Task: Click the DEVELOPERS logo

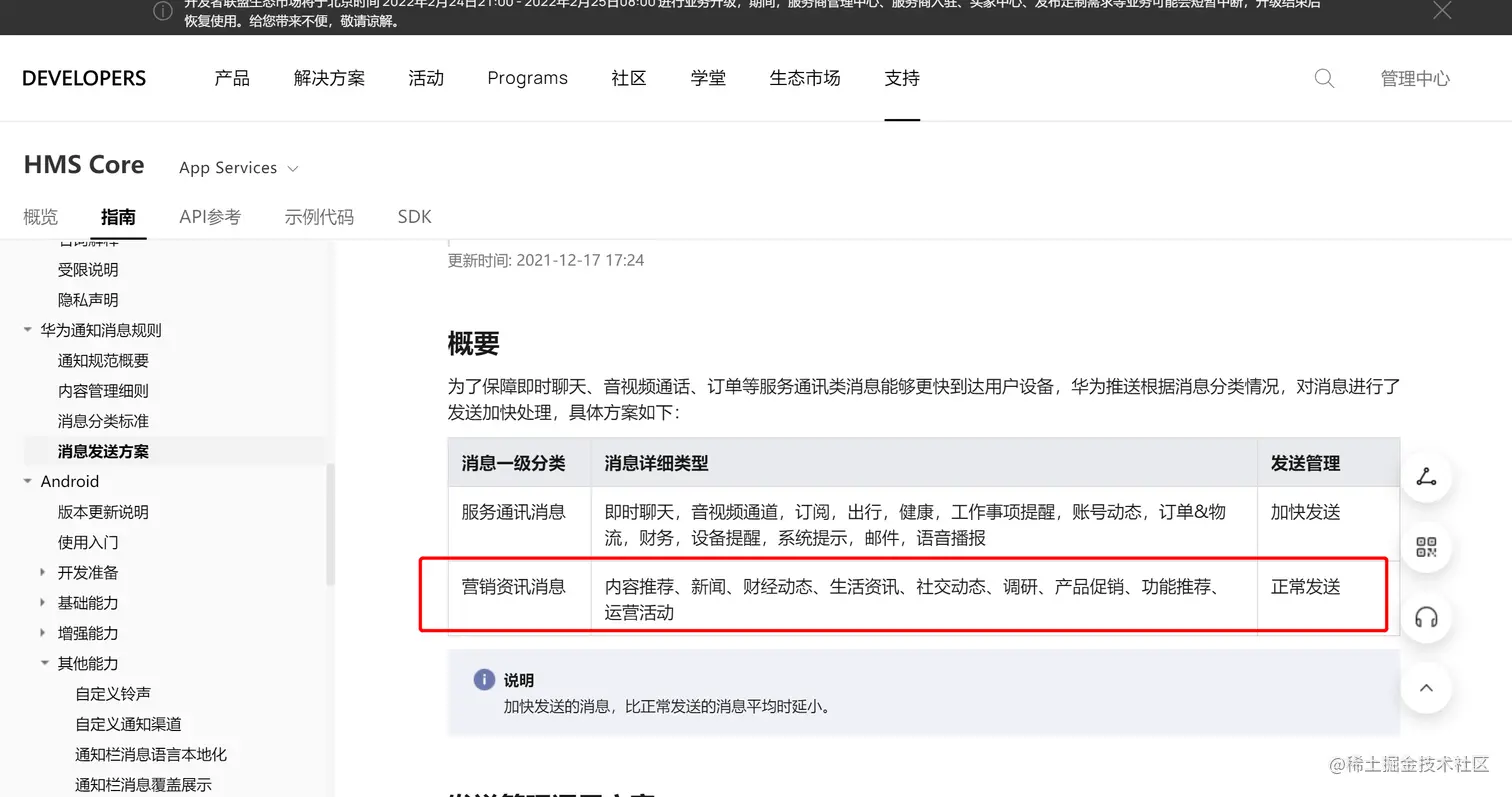Action: coord(84,78)
